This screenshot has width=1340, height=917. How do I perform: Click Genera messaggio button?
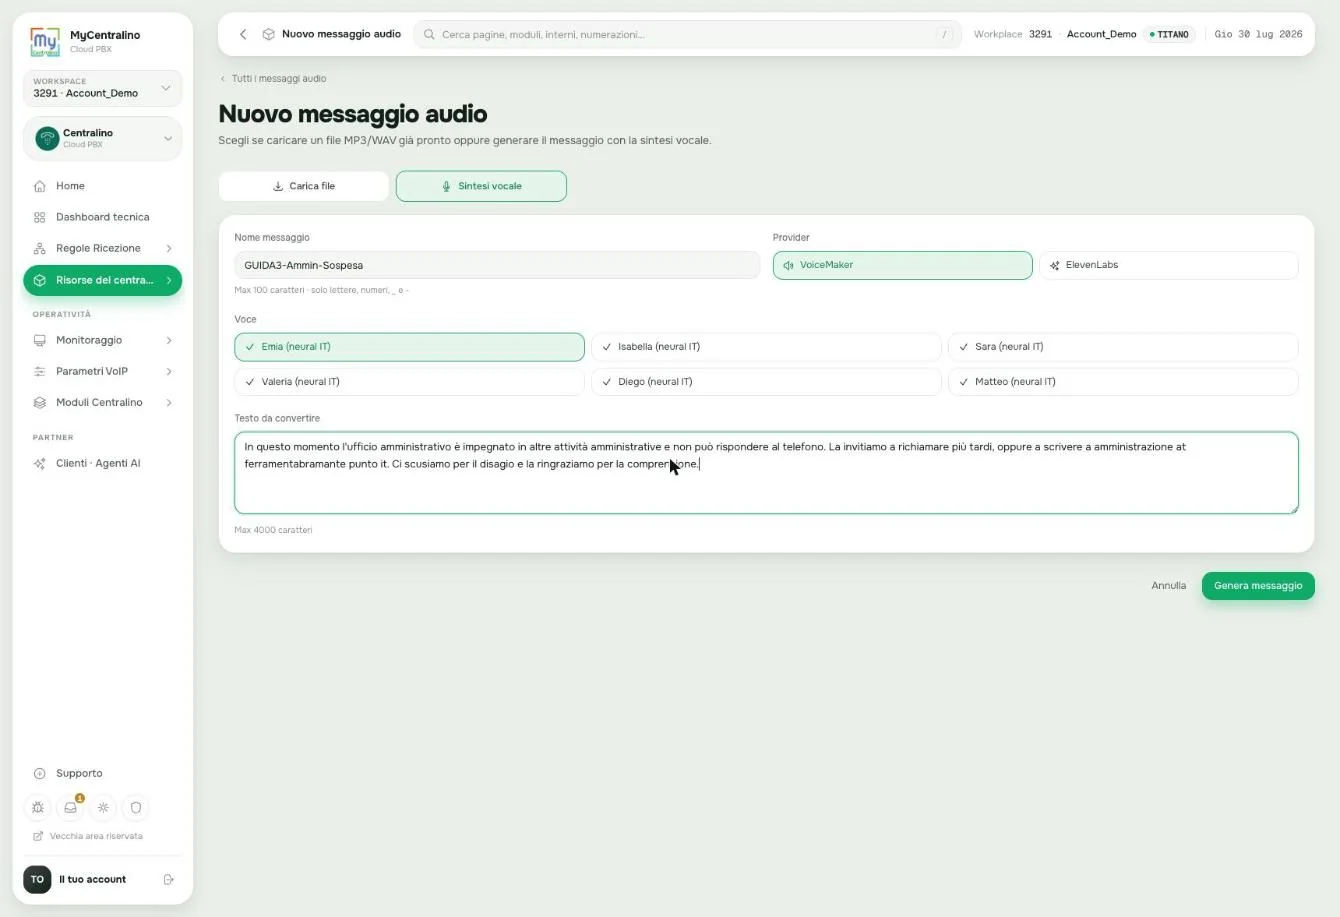(1258, 586)
